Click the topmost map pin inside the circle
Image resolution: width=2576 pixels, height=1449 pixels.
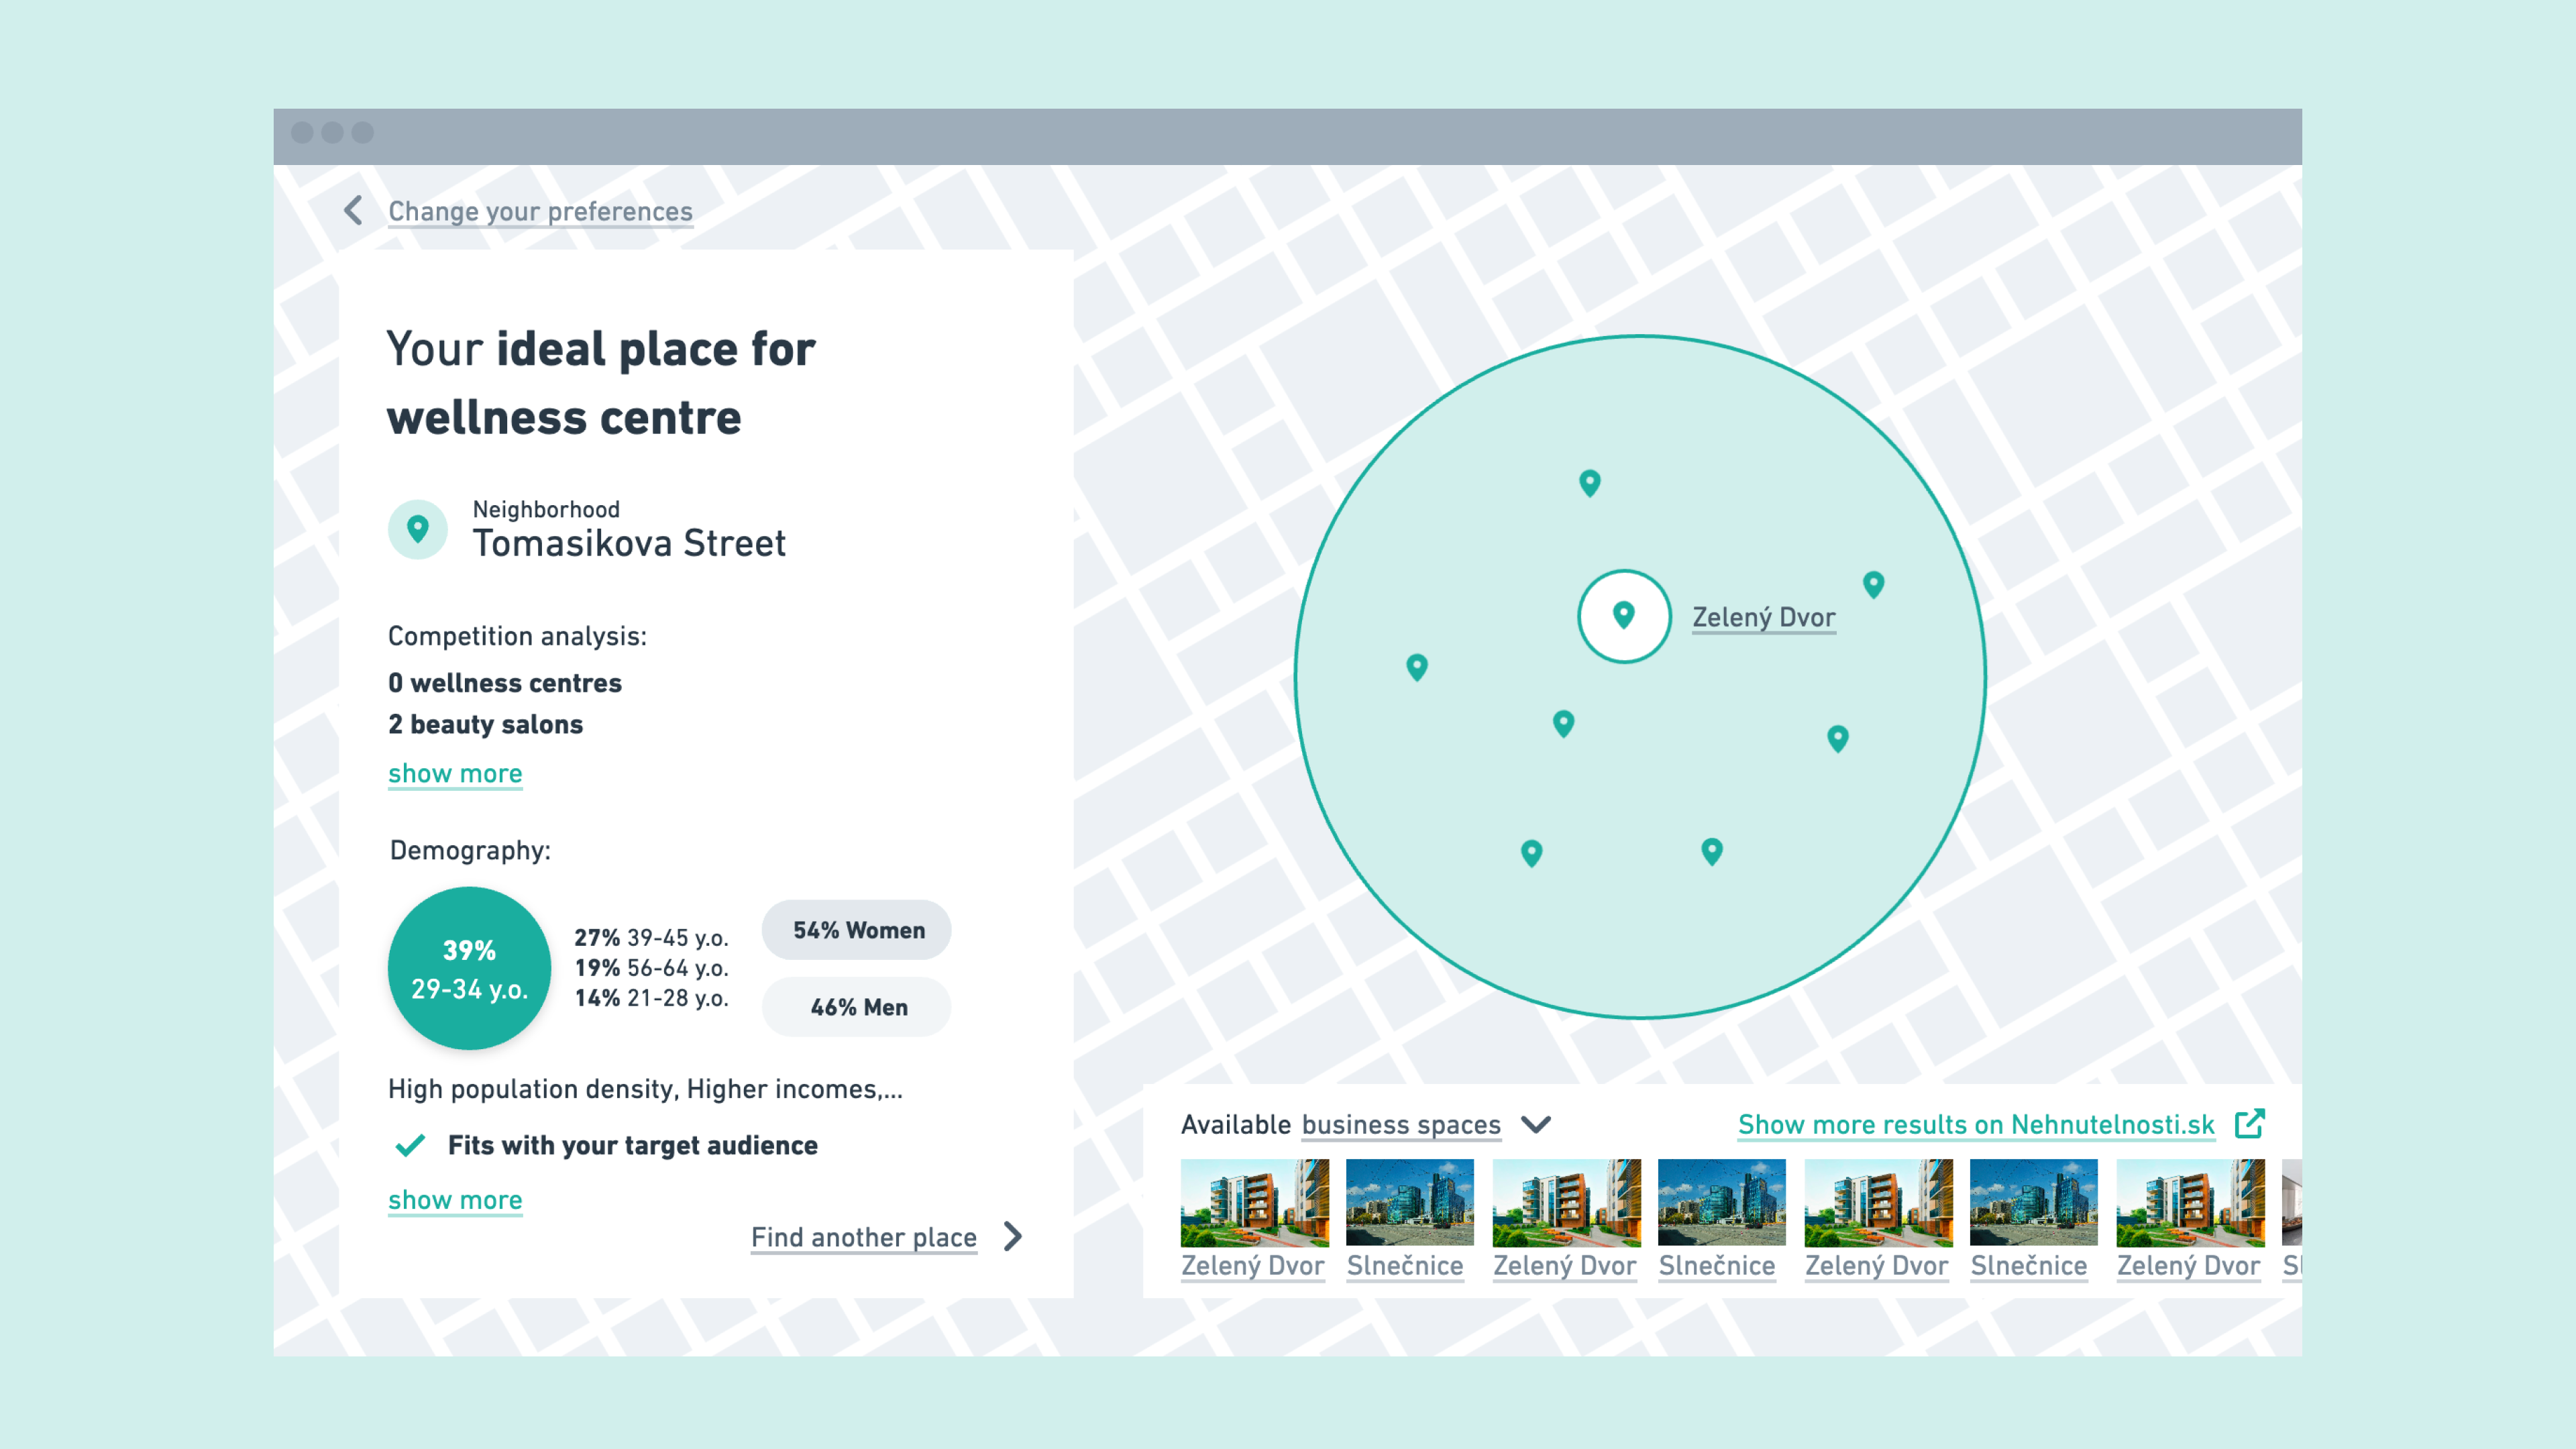1589,483
